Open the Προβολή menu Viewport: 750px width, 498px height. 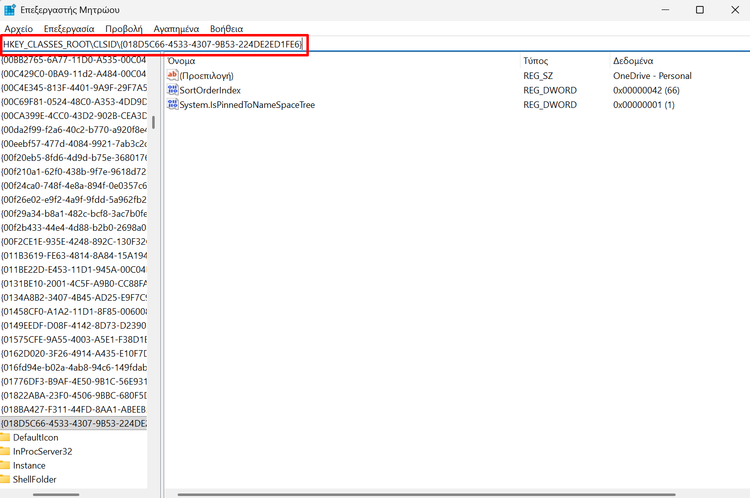(123, 29)
